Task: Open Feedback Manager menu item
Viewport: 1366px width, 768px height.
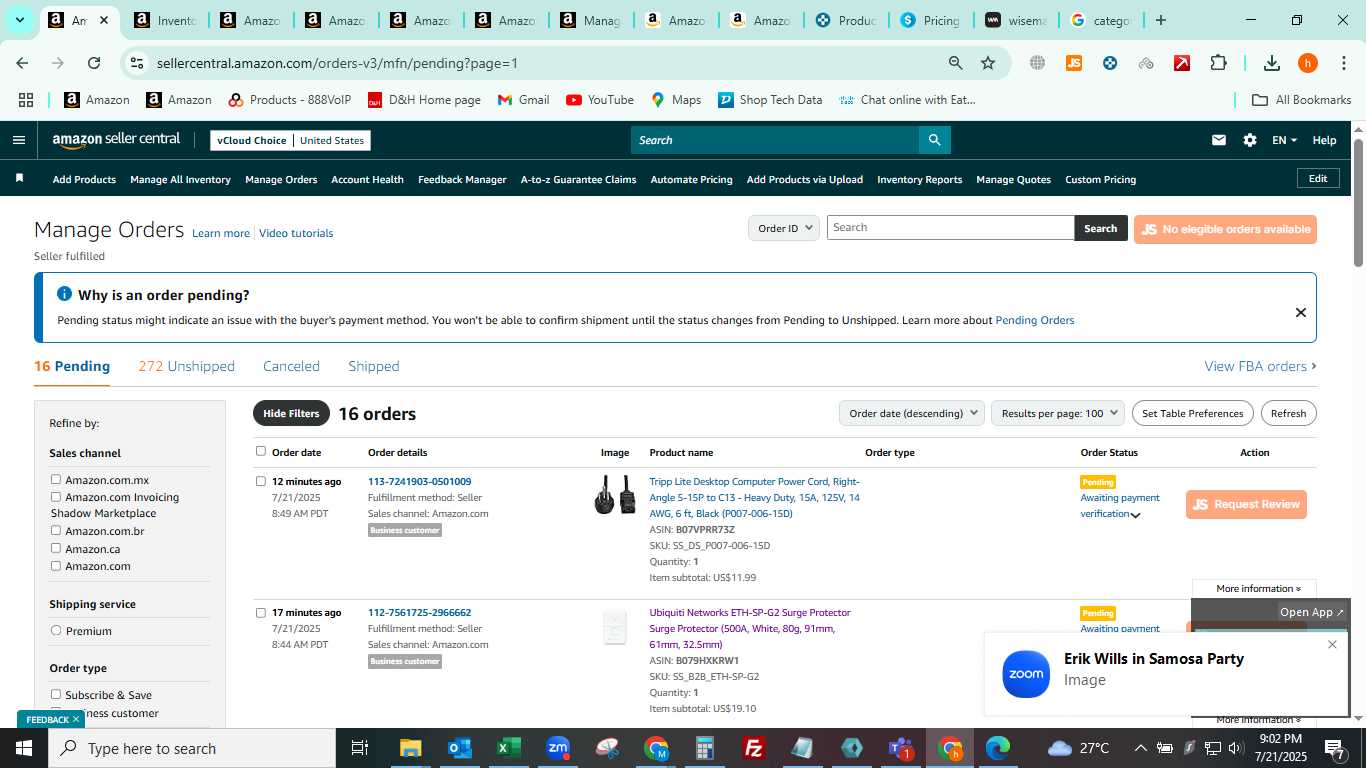Action: [x=462, y=180]
